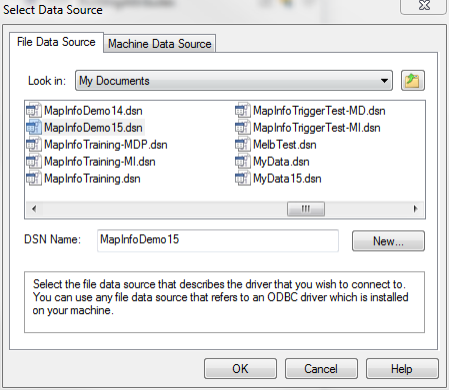Click the horizontal scrollbar thumb

pyautogui.click(x=306, y=209)
